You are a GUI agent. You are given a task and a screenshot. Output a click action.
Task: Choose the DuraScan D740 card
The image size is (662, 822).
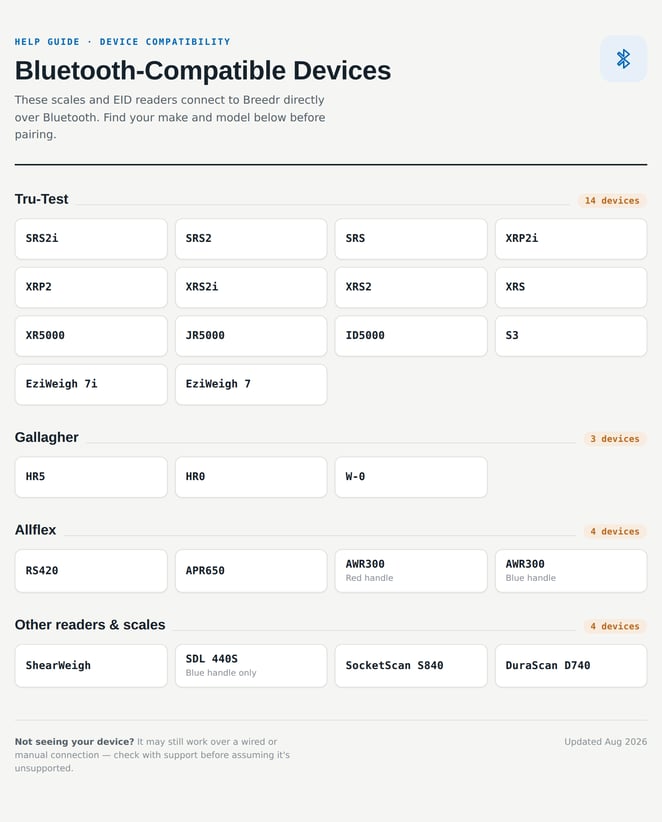tap(571, 666)
